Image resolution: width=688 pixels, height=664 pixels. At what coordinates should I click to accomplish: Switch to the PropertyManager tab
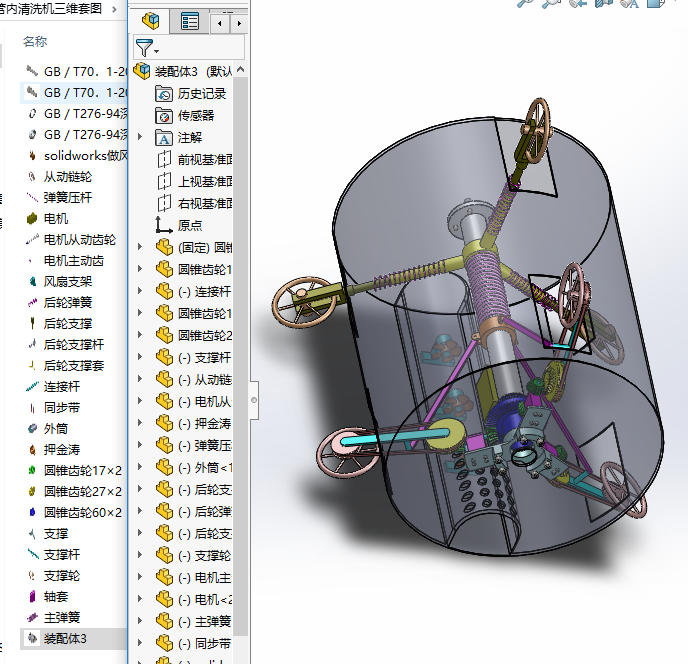[x=190, y=21]
